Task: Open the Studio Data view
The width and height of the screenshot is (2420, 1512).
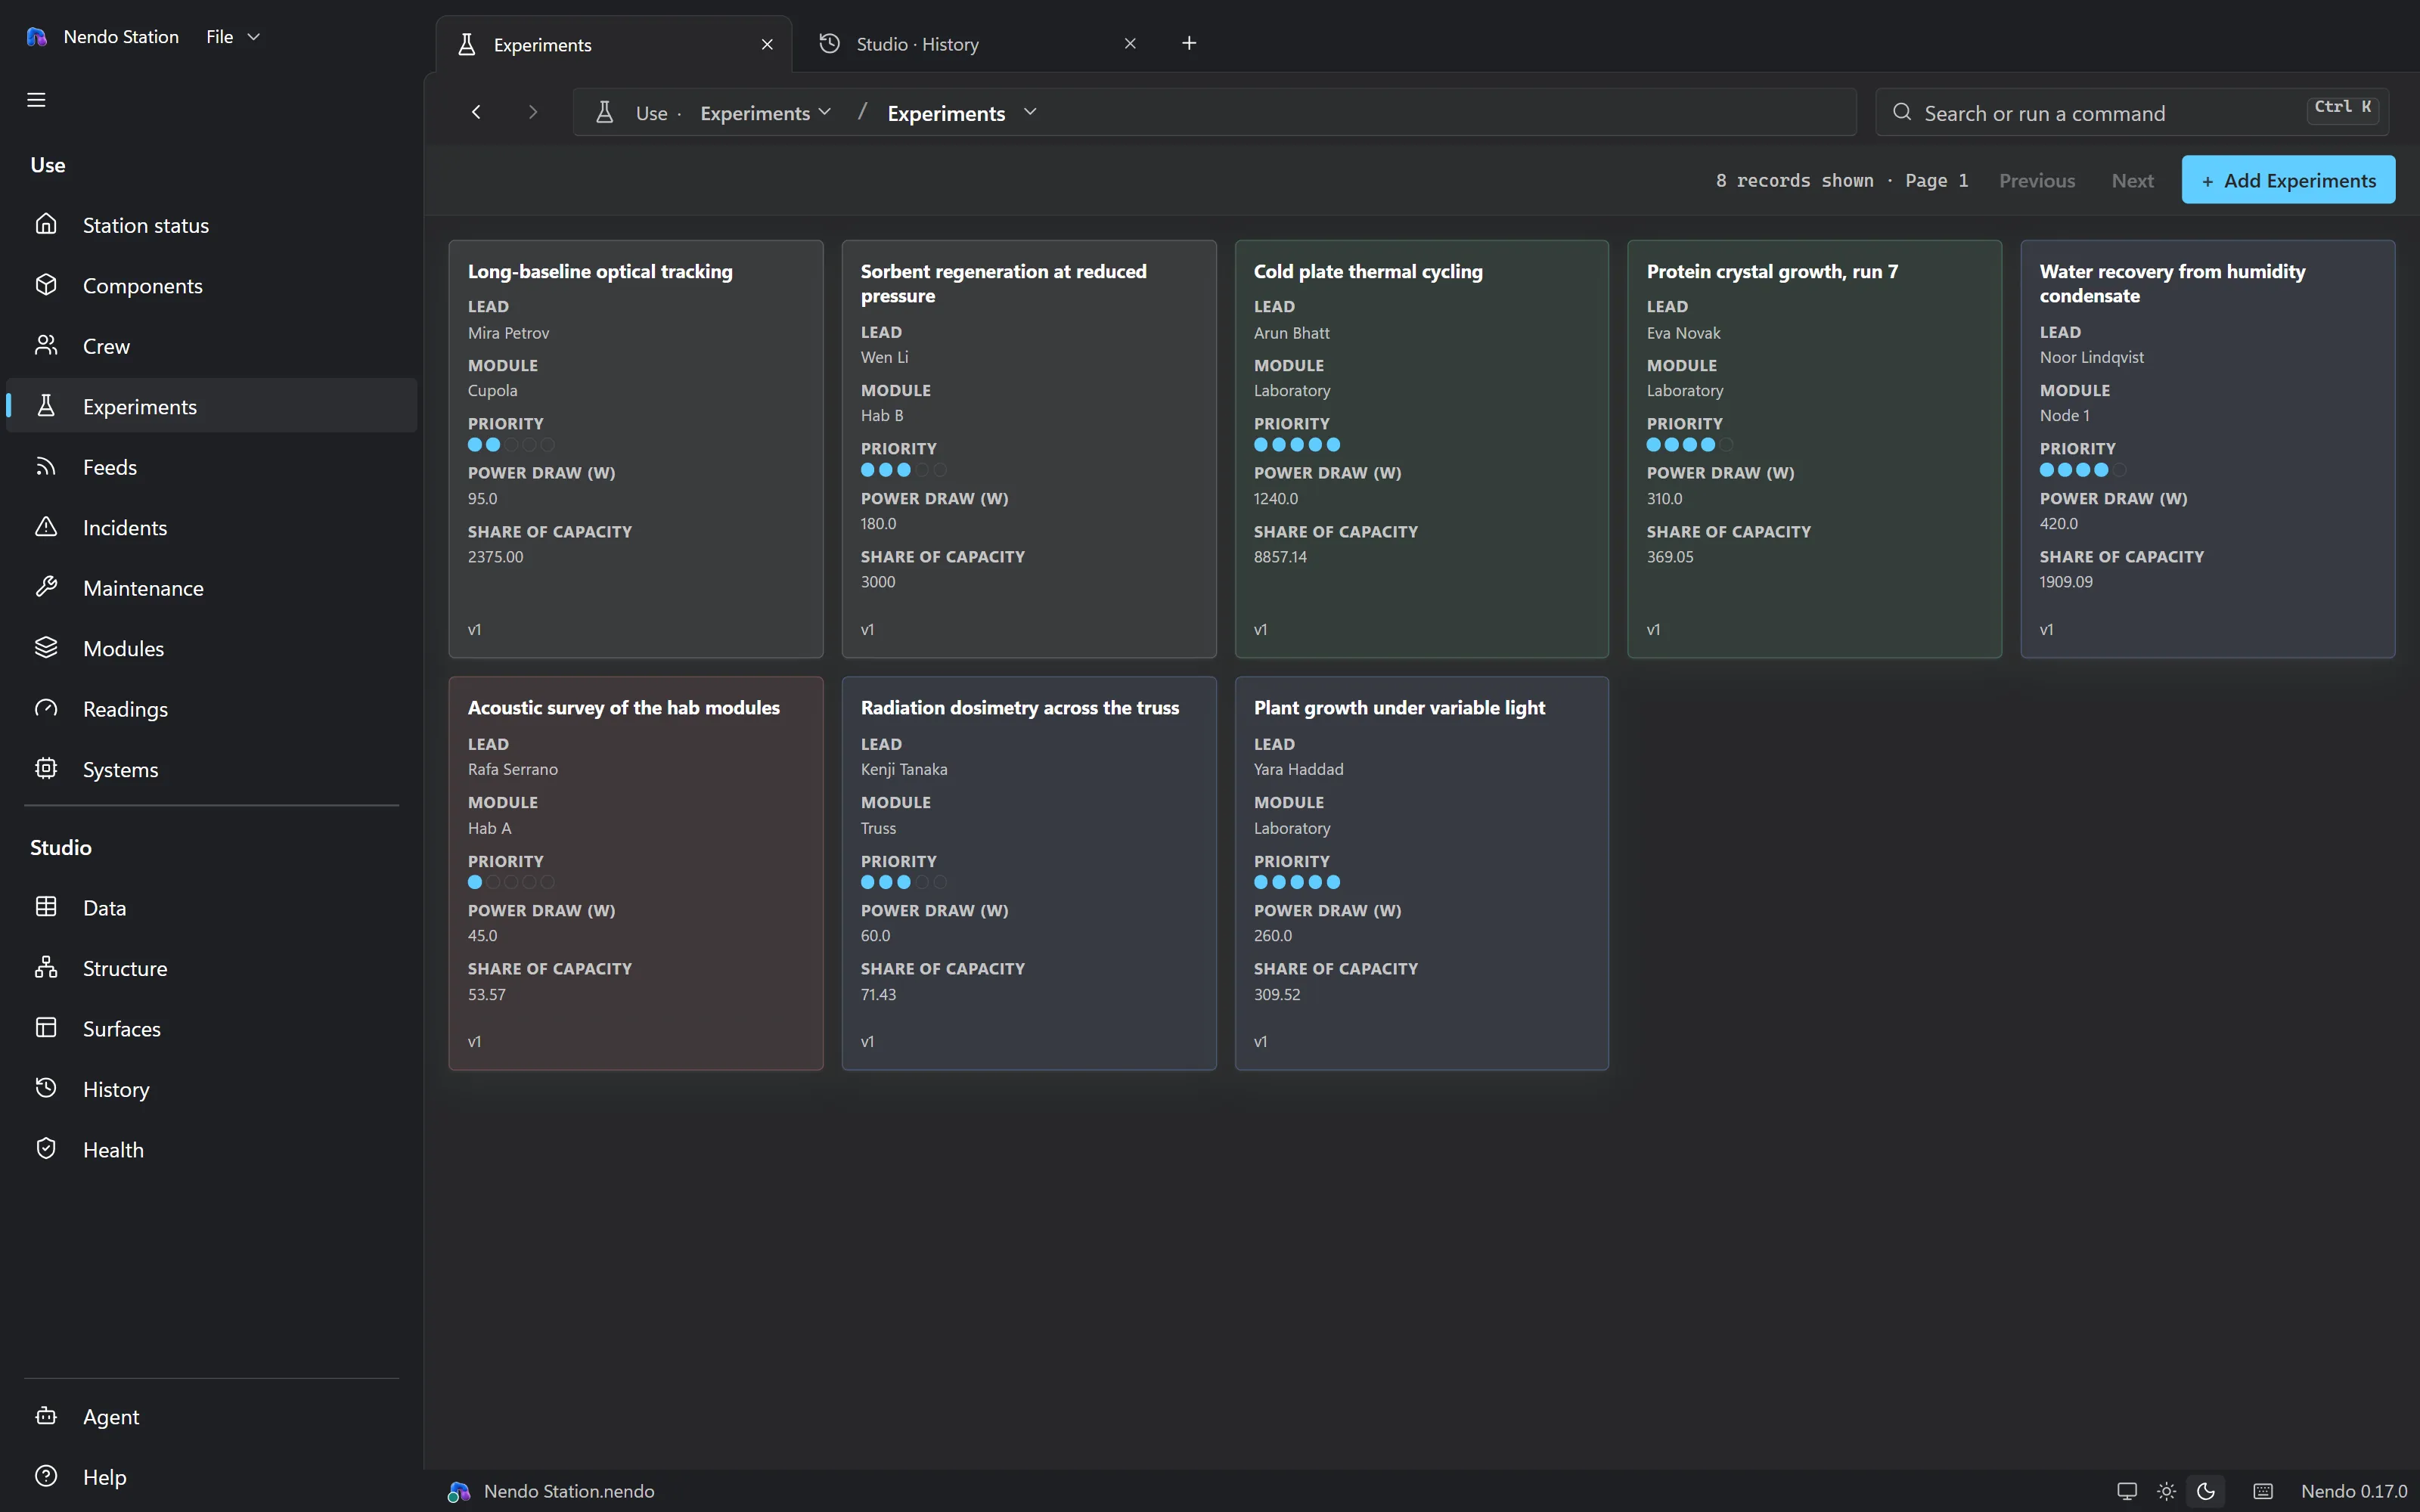Action: pyautogui.click(x=211, y=907)
